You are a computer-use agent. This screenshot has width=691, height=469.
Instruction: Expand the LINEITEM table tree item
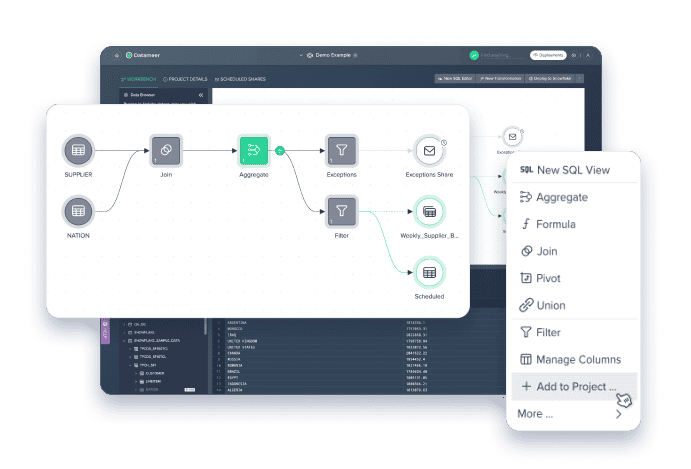(136, 382)
